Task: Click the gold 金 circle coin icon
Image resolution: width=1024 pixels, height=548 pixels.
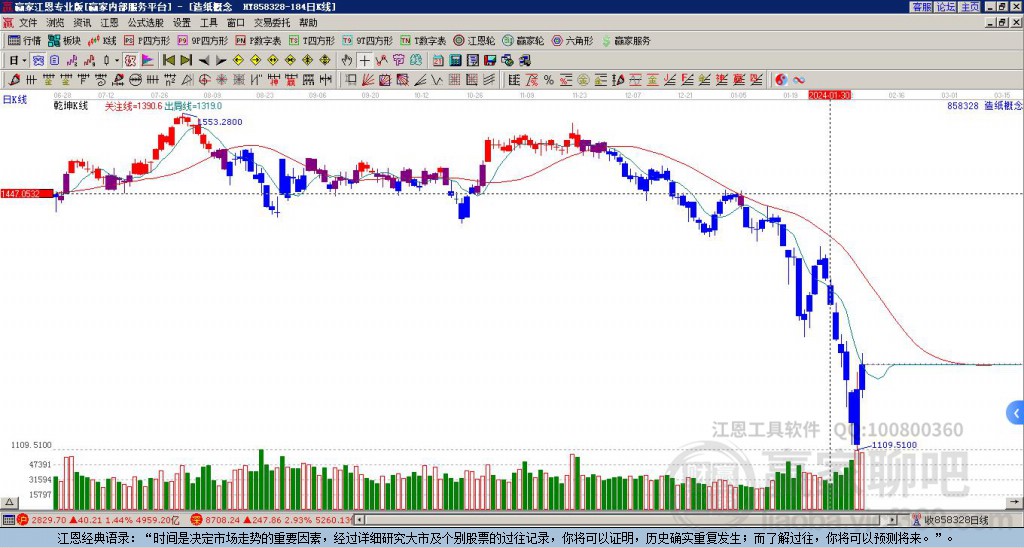Action: pyautogui.click(x=583, y=80)
